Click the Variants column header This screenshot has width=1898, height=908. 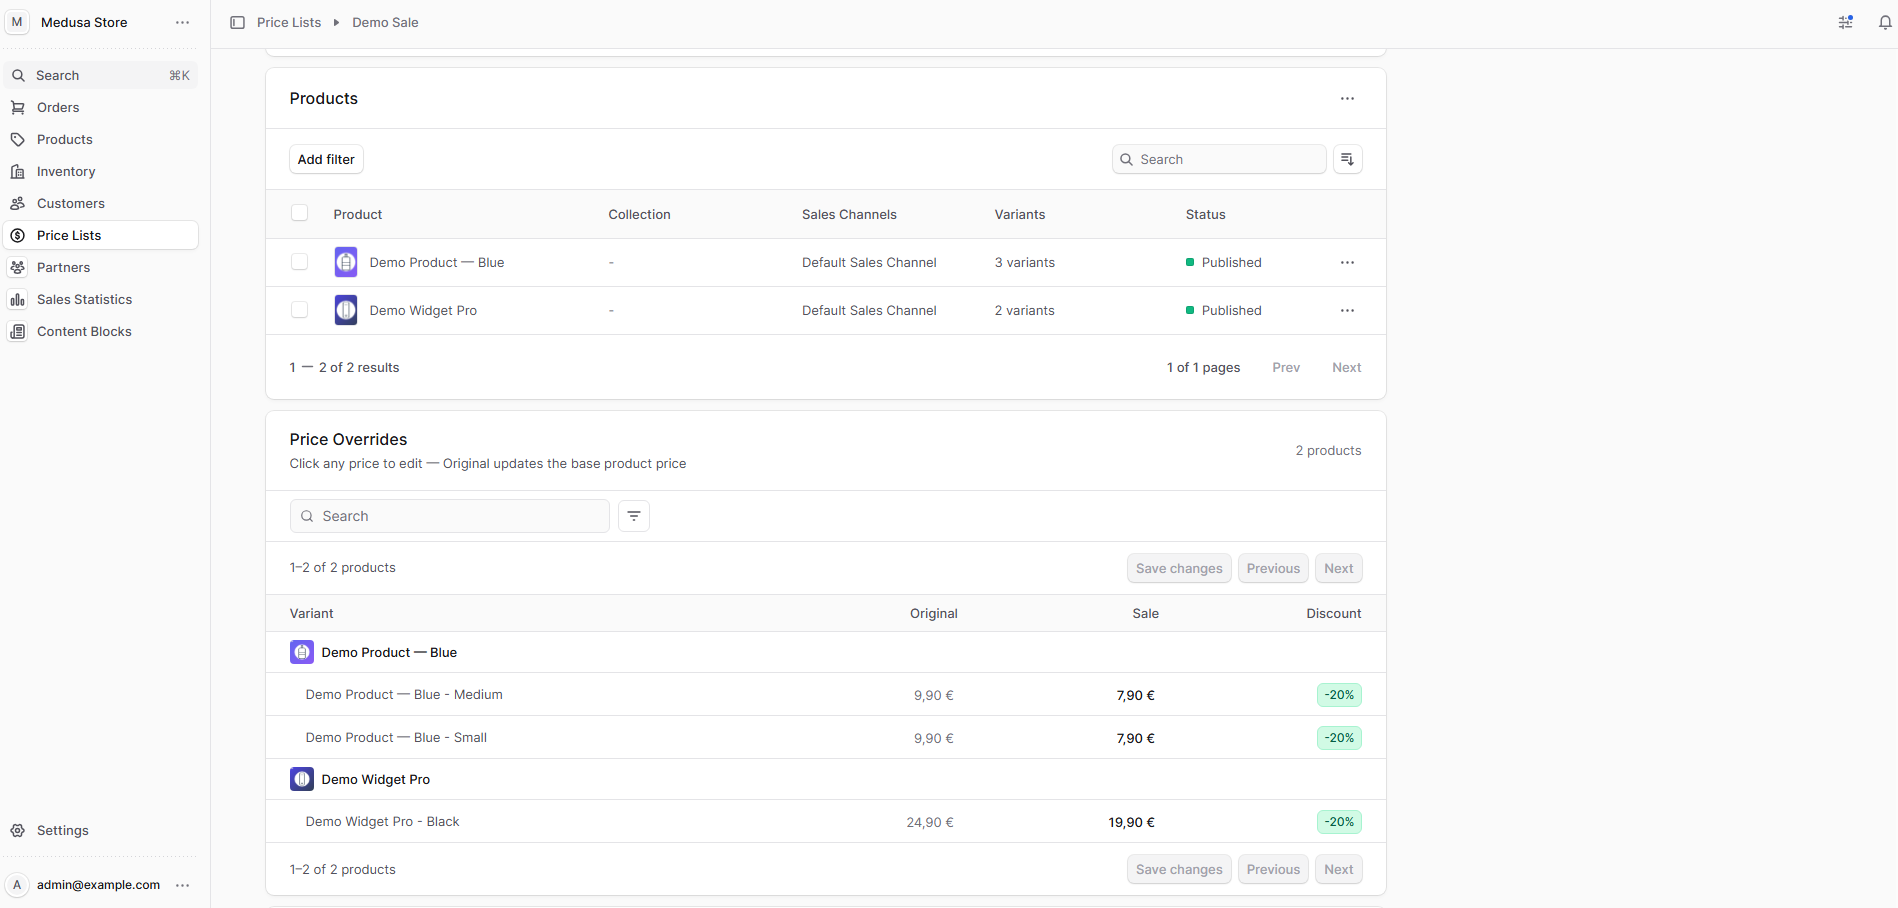(1020, 214)
